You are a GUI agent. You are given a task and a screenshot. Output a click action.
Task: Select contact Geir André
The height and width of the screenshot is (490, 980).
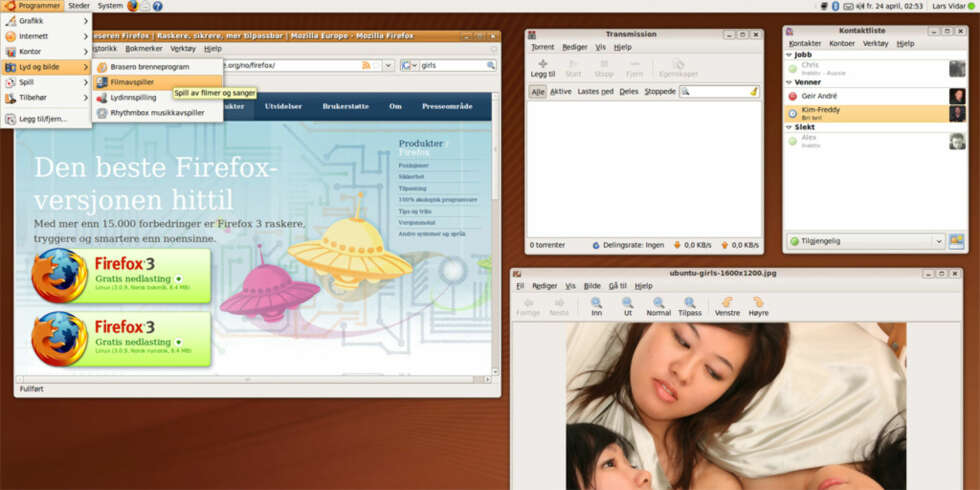coord(875,96)
